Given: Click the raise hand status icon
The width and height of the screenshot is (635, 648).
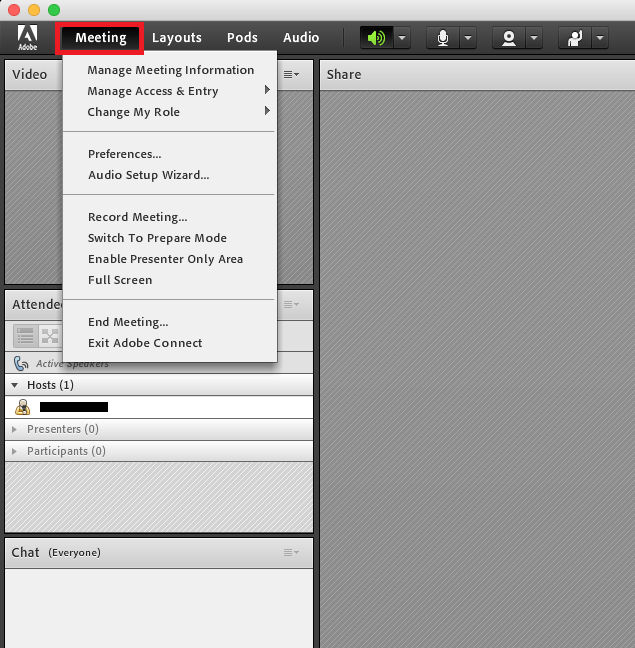Looking at the screenshot, I should pos(575,38).
